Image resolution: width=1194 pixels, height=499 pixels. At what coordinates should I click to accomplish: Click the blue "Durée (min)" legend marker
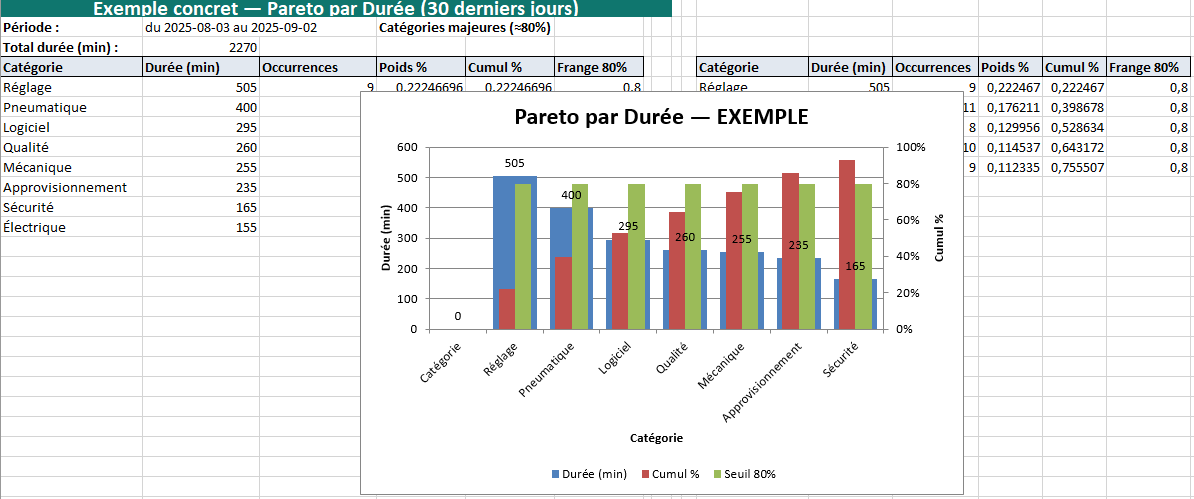[555, 474]
